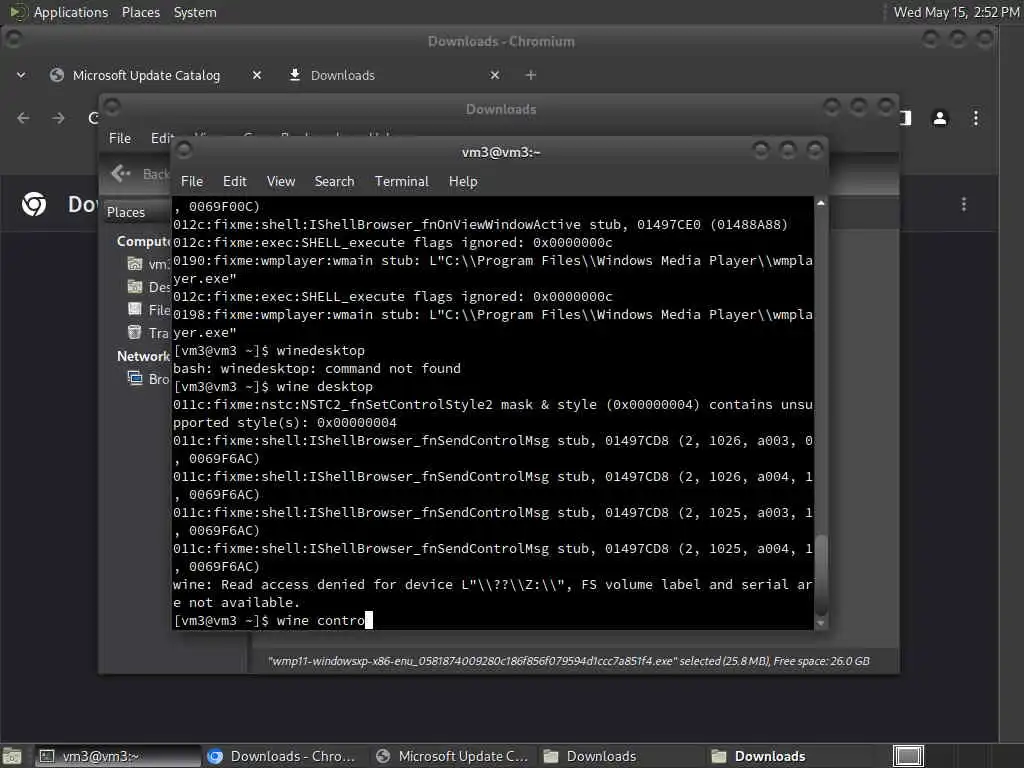This screenshot has width=1024, height=768.
Task: Open the terminal File menu
Action: click(x=191, y=182)
